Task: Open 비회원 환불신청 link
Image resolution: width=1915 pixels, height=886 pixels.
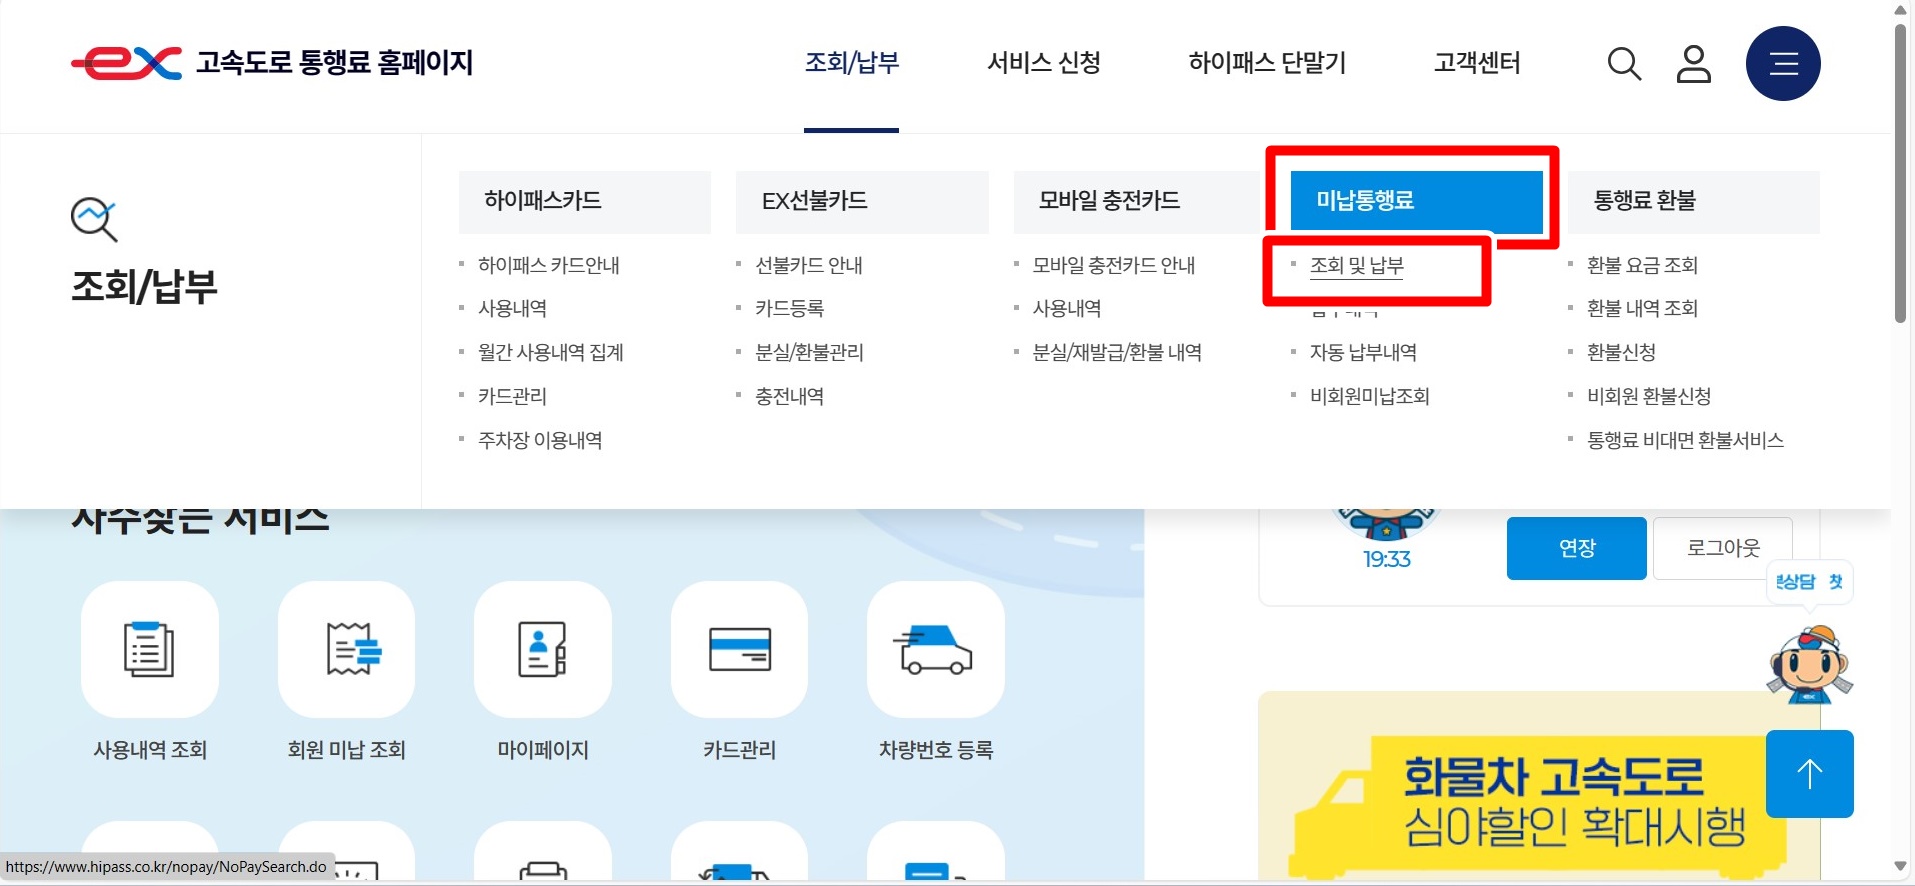Action: point(1649,397)
